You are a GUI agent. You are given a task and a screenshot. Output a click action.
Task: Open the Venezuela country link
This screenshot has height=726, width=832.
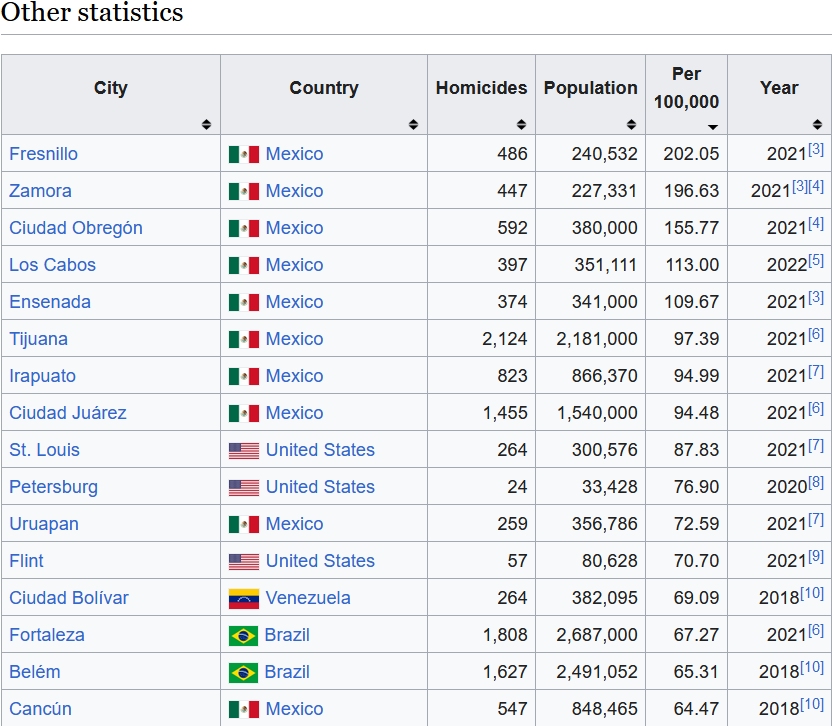(308, 598)
